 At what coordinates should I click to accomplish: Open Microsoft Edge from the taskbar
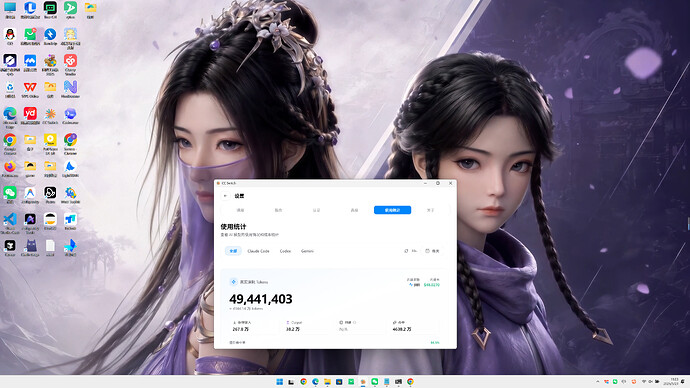point(316,381)
